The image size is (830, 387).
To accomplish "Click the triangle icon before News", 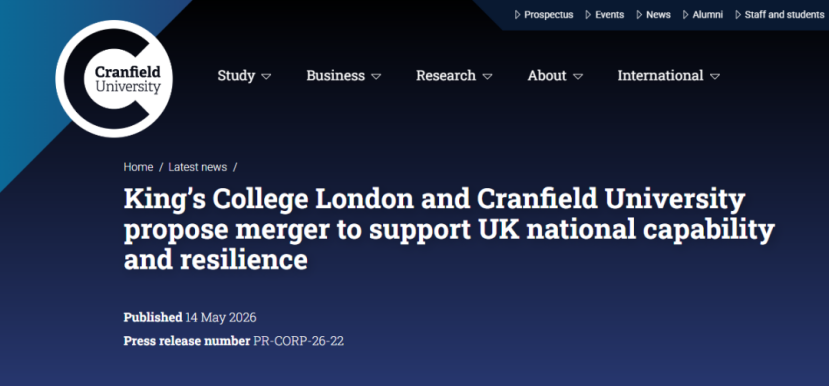I will pos(639,15).
